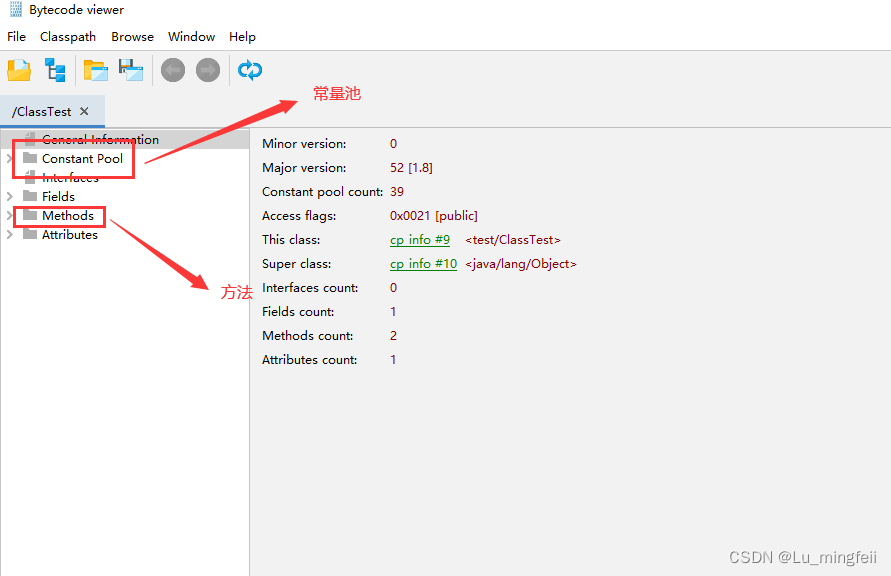Follow the cp info #10 link

[422, 263]
